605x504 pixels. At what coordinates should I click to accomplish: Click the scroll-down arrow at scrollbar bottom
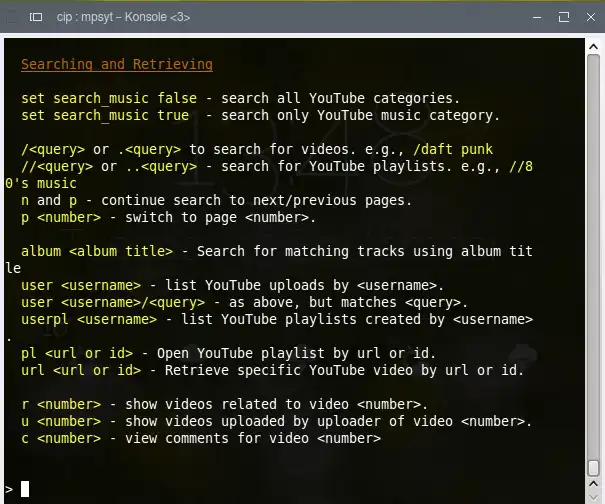click(593, 497)
